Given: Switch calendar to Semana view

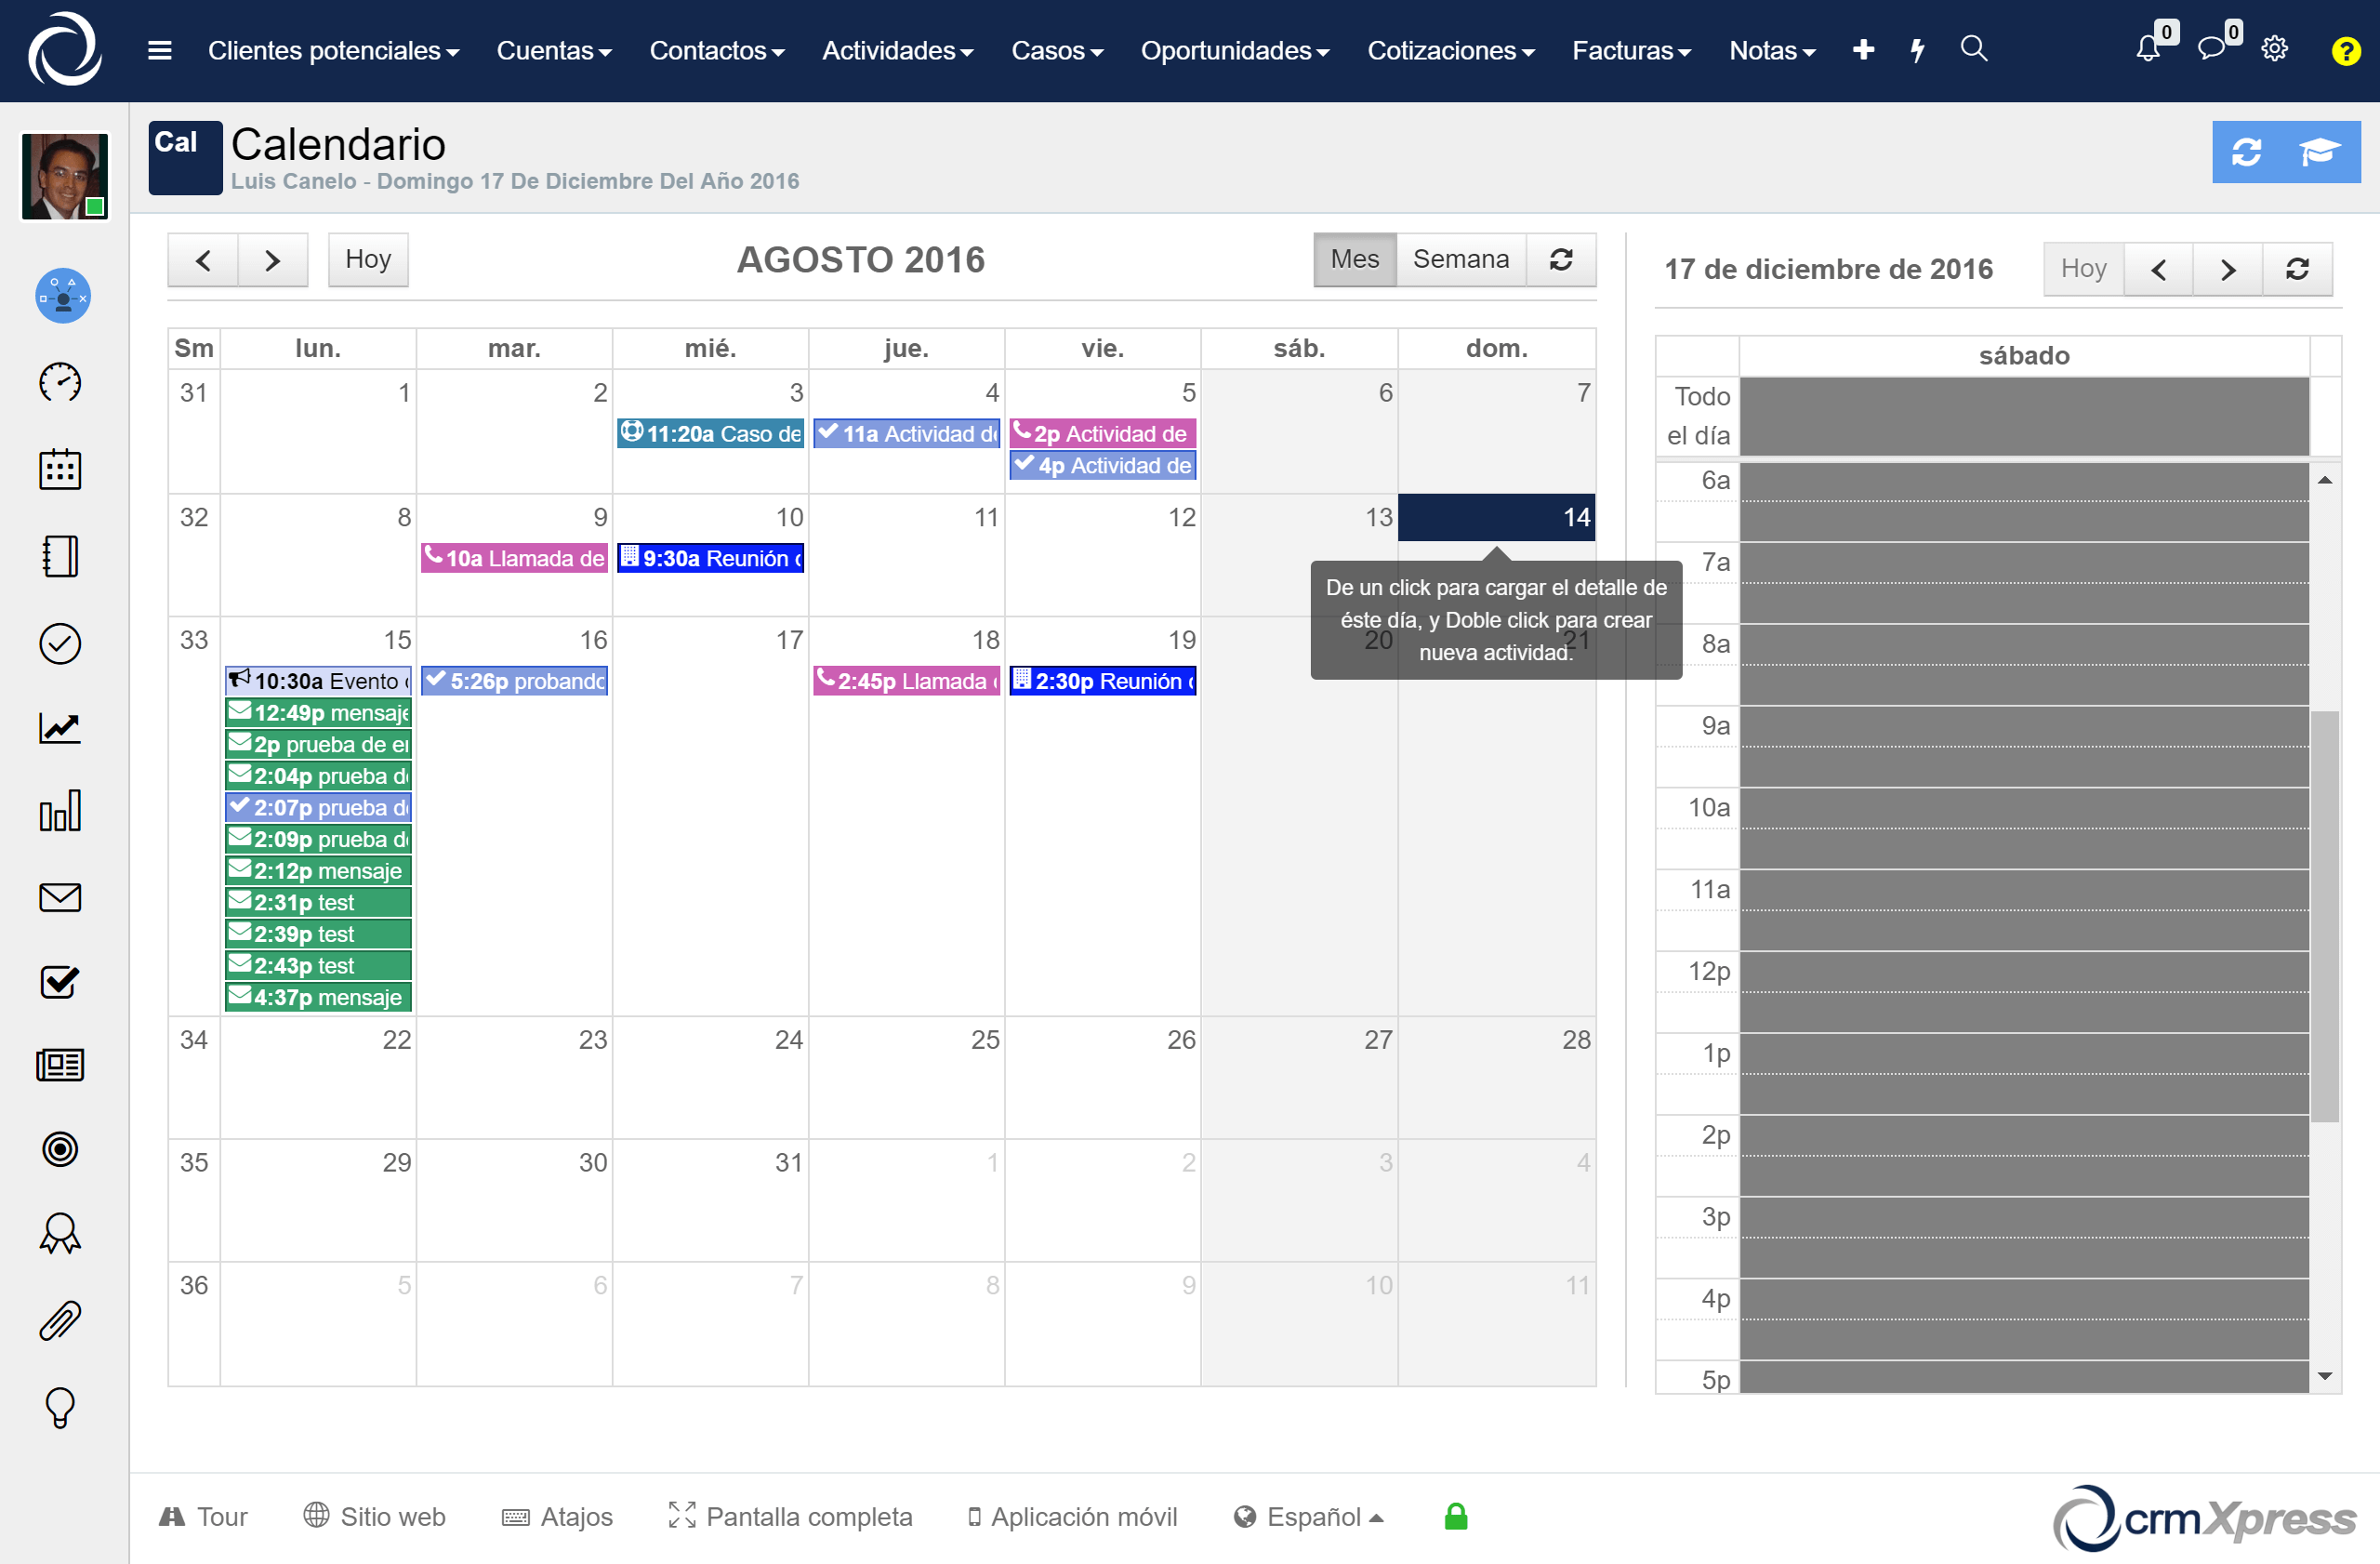Looking at the screenshot, I should [x=1461, y=259].
